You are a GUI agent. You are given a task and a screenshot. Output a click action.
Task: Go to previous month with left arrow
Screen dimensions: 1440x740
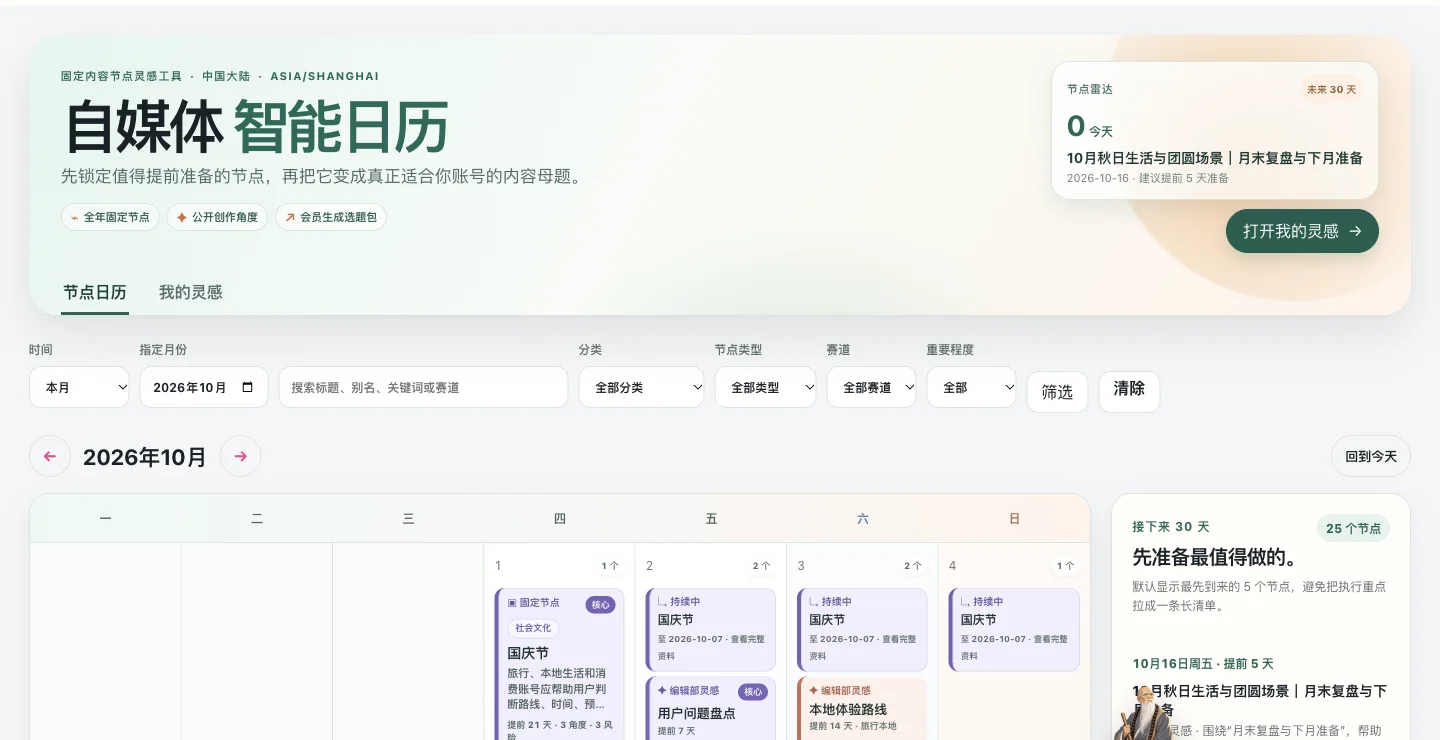50,456
